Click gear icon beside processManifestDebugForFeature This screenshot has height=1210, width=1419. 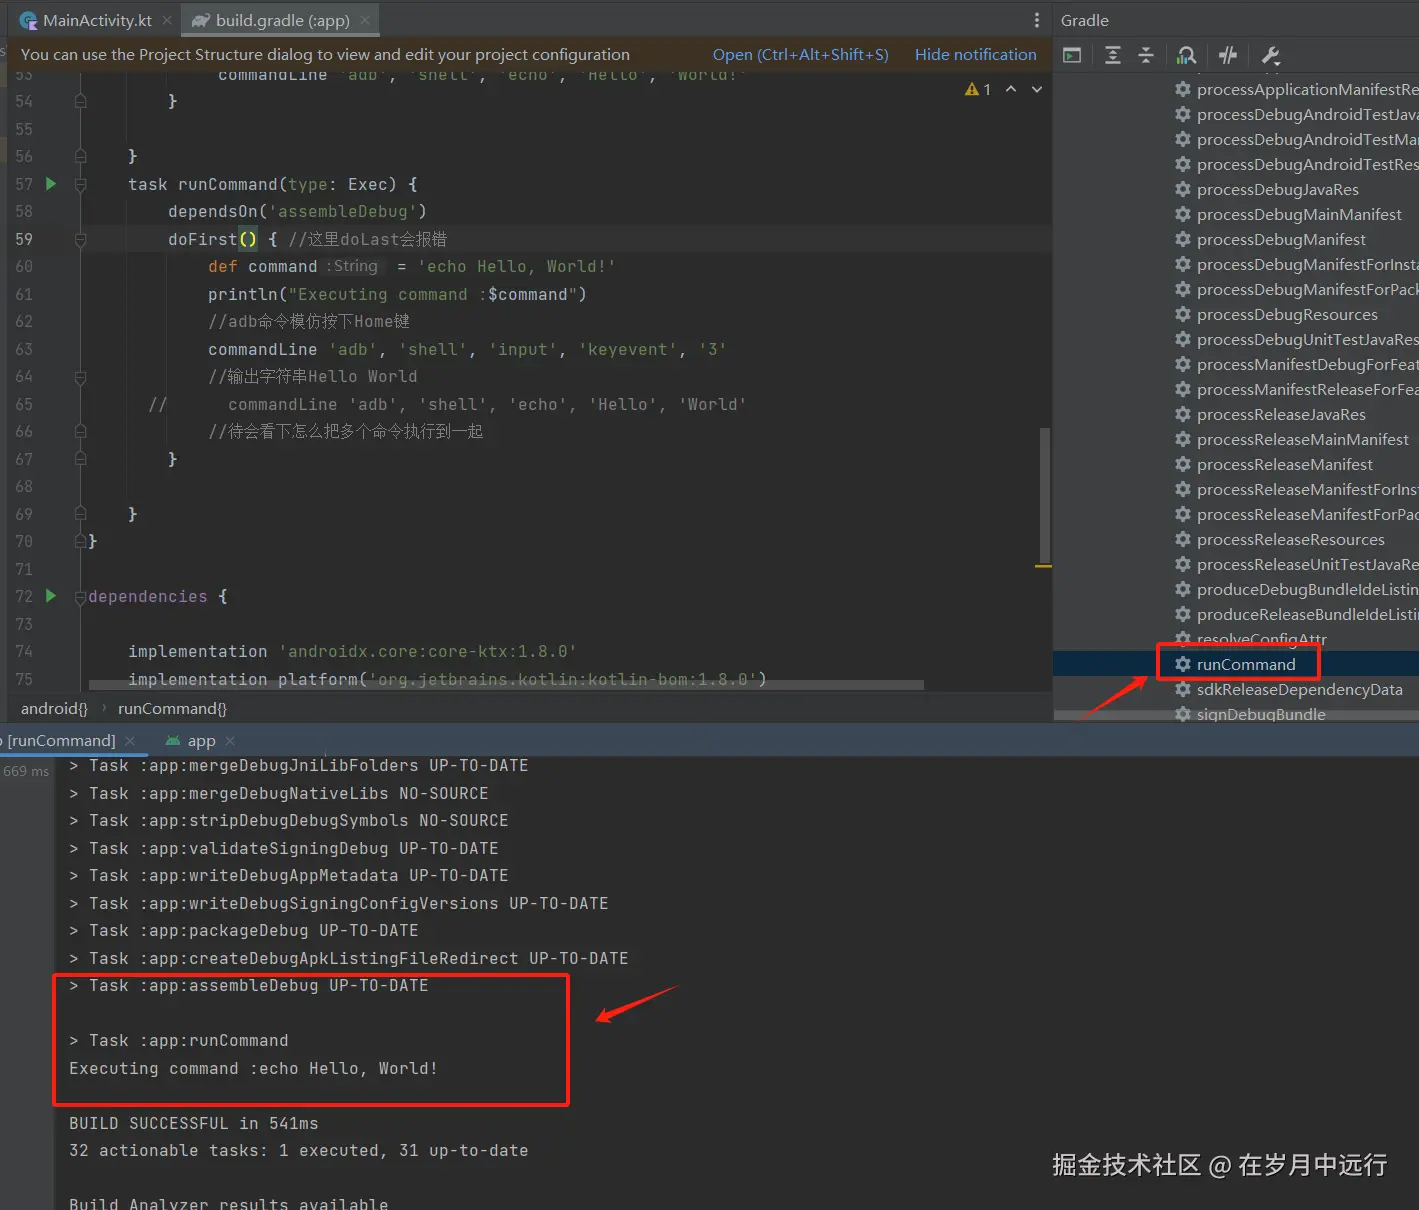1183,364
